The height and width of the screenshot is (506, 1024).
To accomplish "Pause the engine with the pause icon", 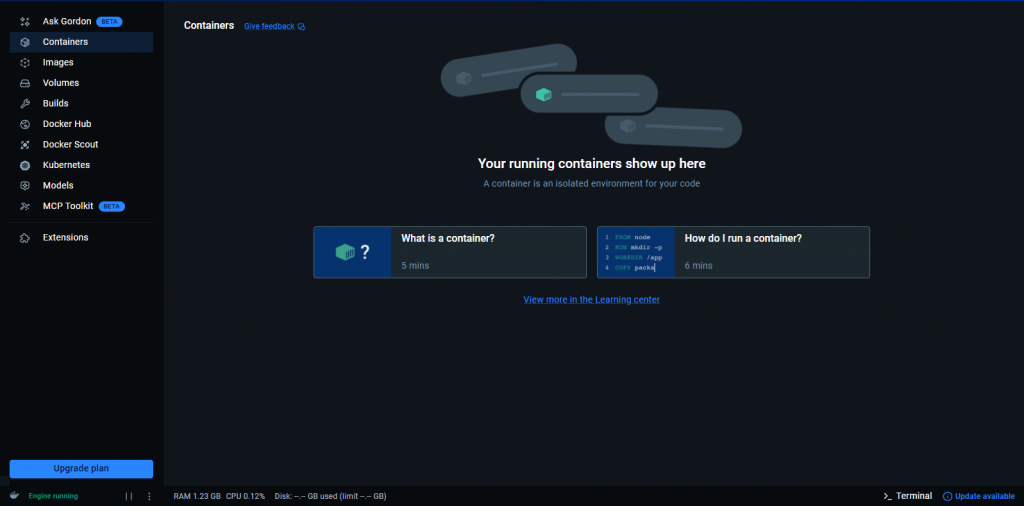I will click(x=129, y=496).
